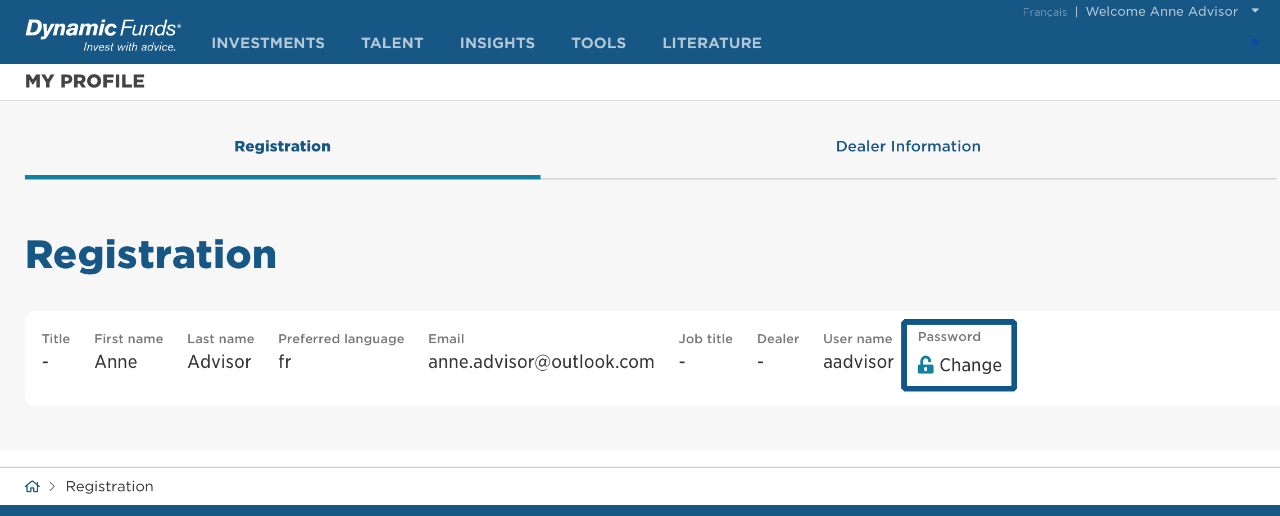Click Change to update password
The height and width of the screenshot is (516, 1280).
tap(970, 366)
